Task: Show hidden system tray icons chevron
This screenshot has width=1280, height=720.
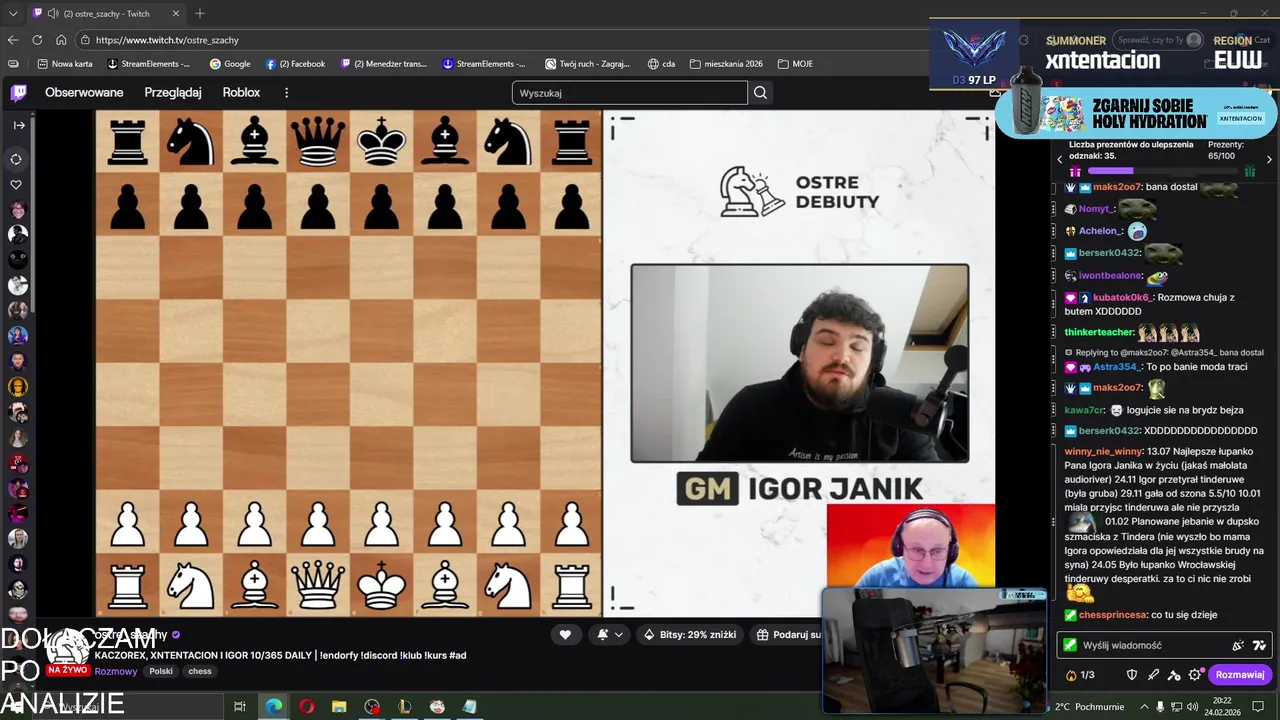Action: (x=1143, y=706)
